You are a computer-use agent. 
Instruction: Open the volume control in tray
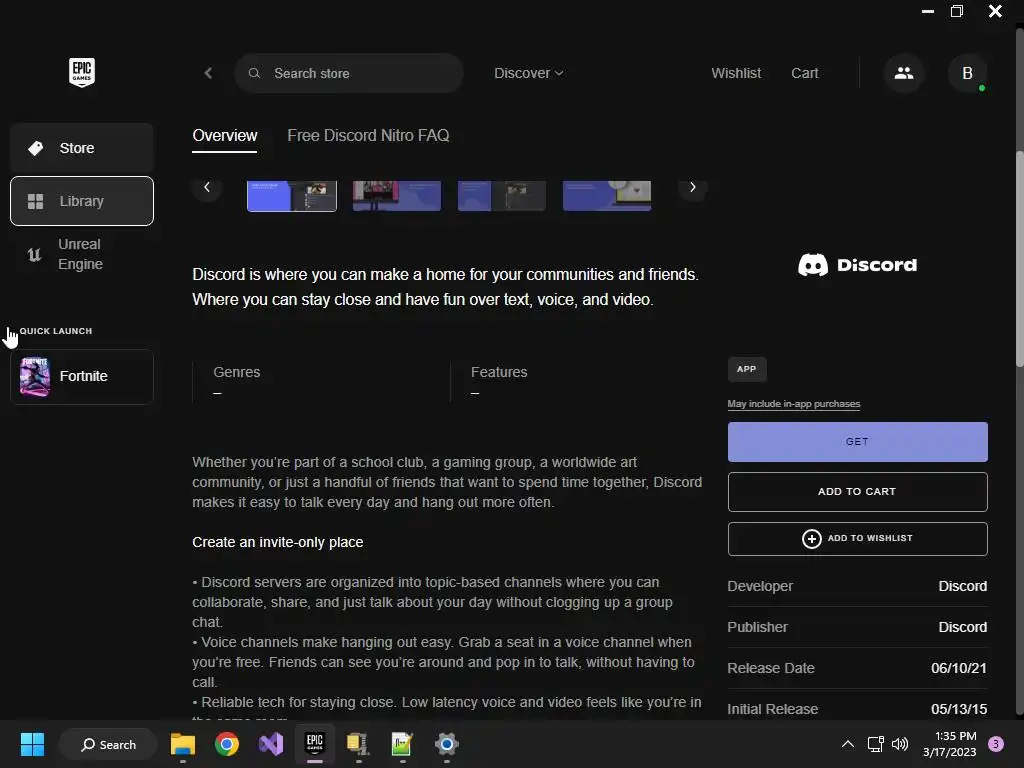(x=900, y=744)
